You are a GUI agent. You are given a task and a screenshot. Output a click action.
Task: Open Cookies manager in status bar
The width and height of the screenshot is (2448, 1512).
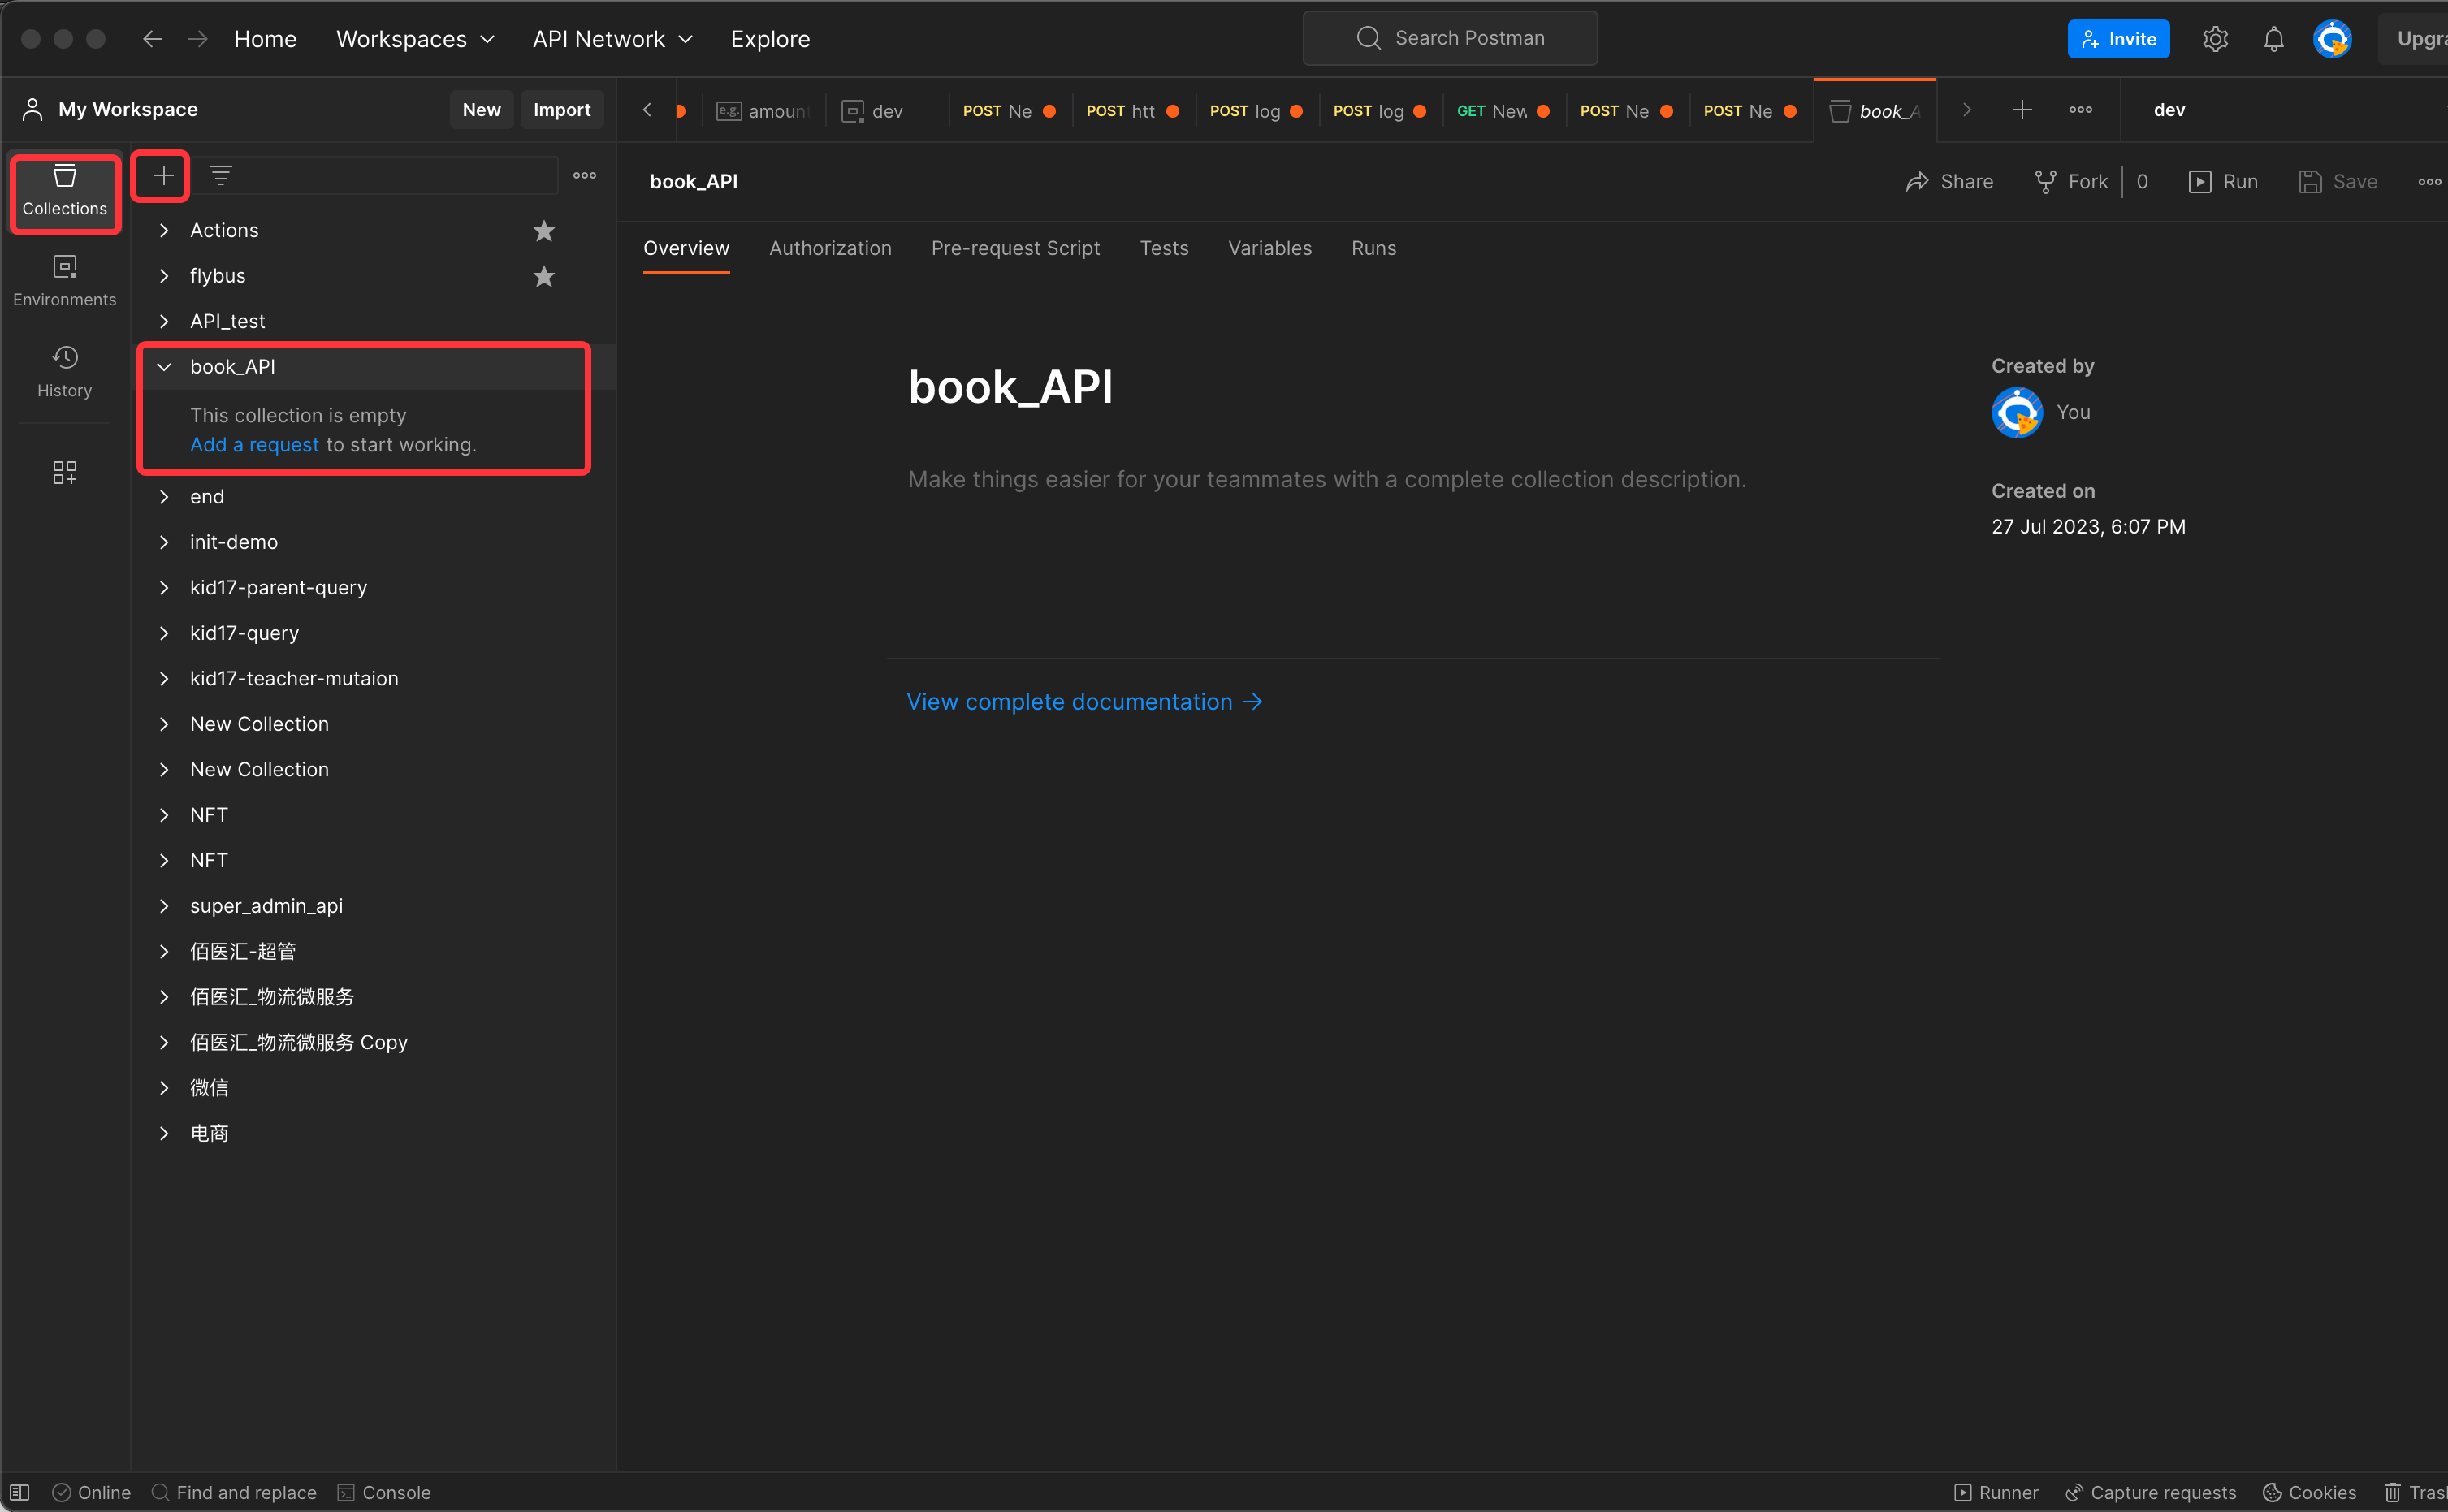pyautogui.click(x=2309, y=1492)
